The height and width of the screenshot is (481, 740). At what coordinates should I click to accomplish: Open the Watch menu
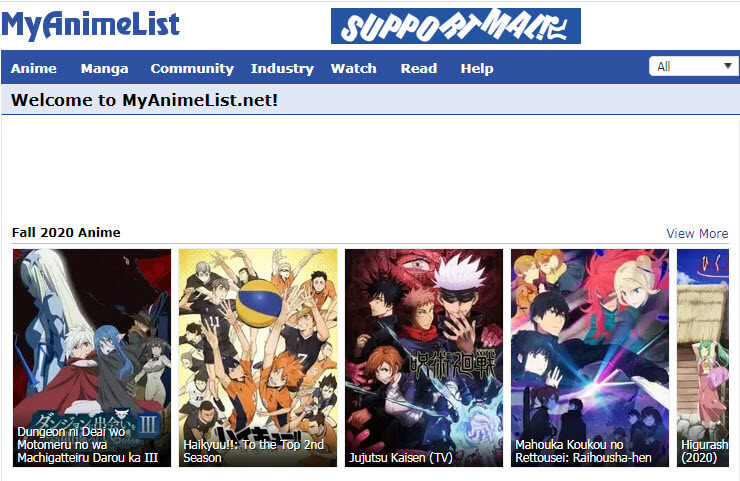[353, 68]
